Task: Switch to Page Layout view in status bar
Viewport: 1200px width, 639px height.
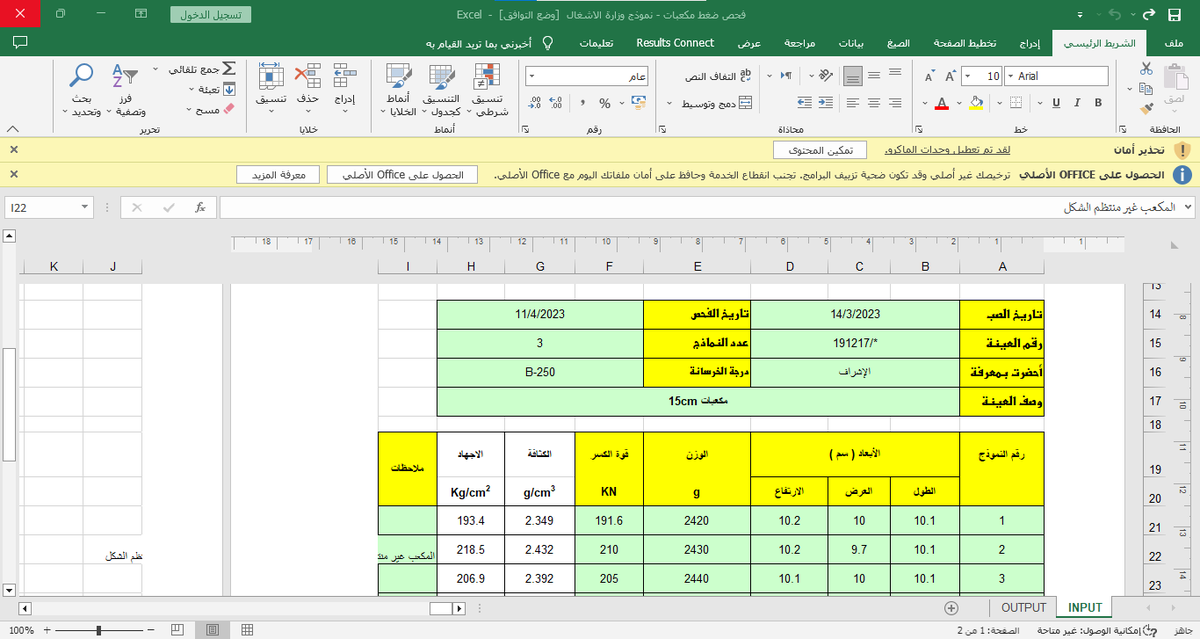Action: point(212,631)
